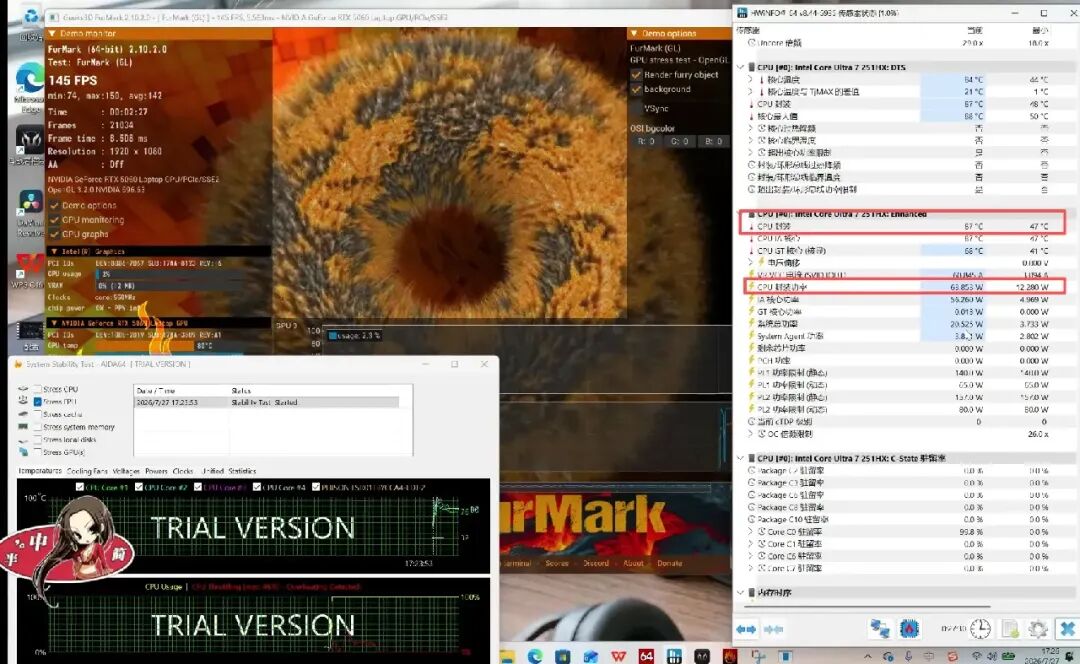Viewport: 1080px width, 664px height.
Task: Switch to the Temperatures tab in AIDA64
Action: 39,471
